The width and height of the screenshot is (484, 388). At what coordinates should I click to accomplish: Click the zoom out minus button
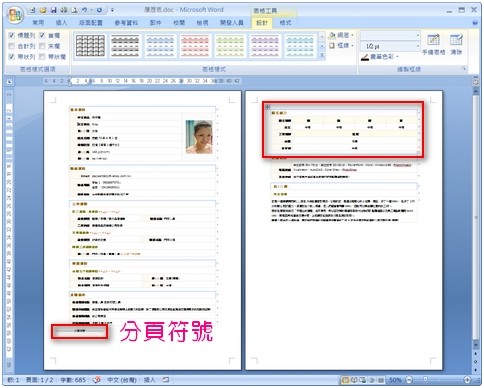point(409,380)
